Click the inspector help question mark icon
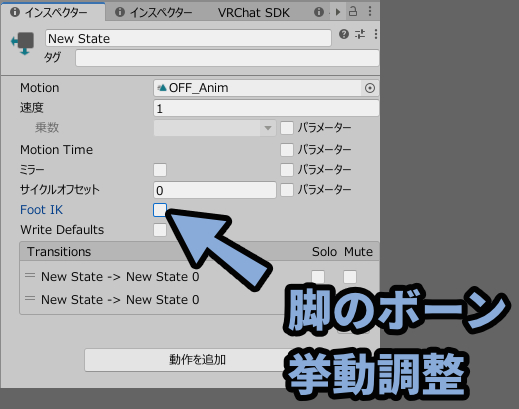The height and width of the screenshot is (409, 519). (x=344, y=34)
